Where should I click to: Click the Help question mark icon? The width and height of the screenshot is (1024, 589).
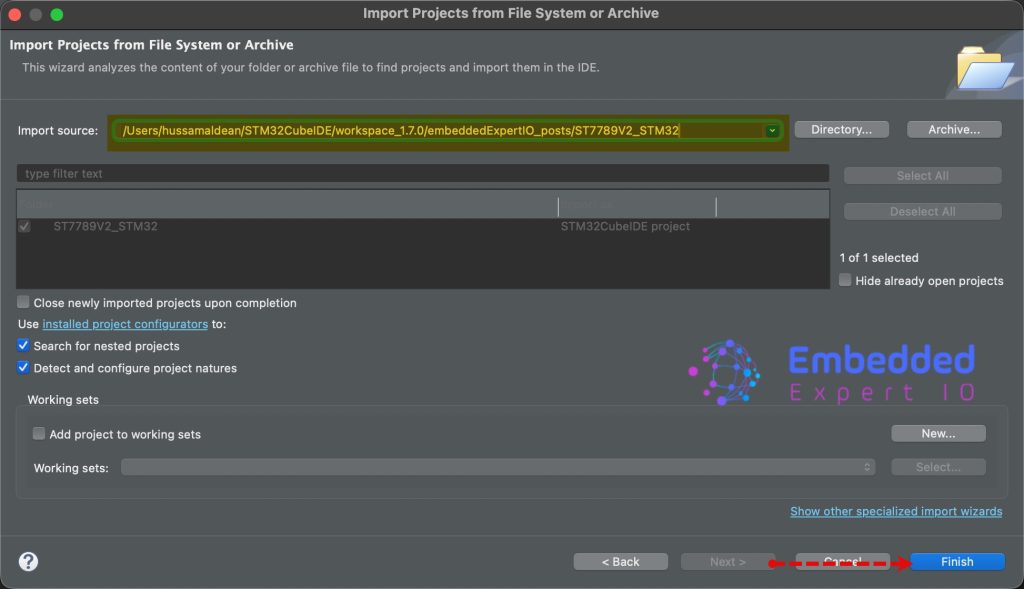click(x=28, y=561)
